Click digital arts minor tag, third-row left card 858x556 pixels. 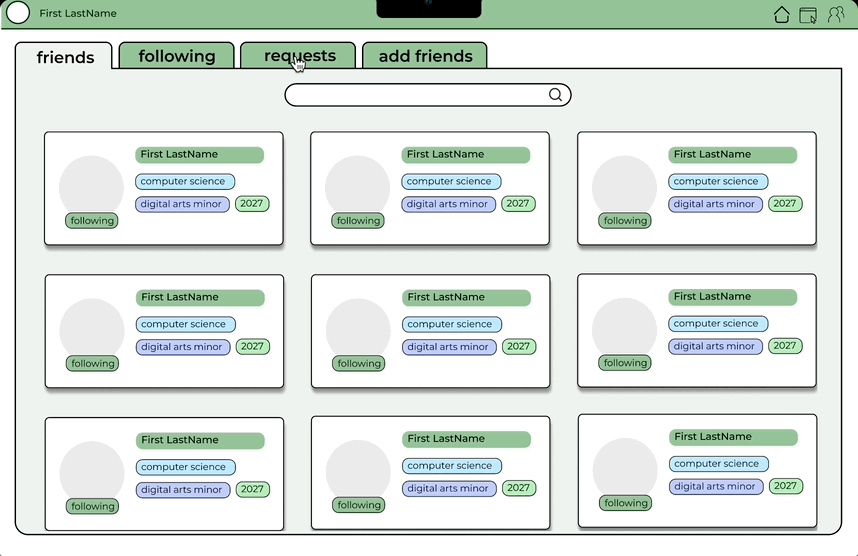coord(183,490)
